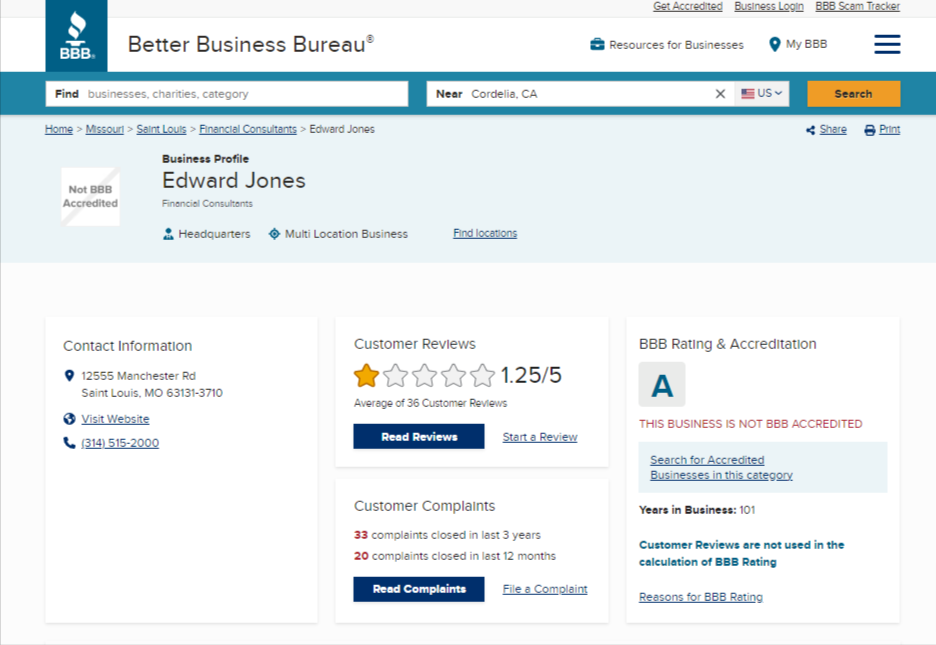Open My BBB menu
The width and height of the screenshot is (936, 645).
pos(798,44)
